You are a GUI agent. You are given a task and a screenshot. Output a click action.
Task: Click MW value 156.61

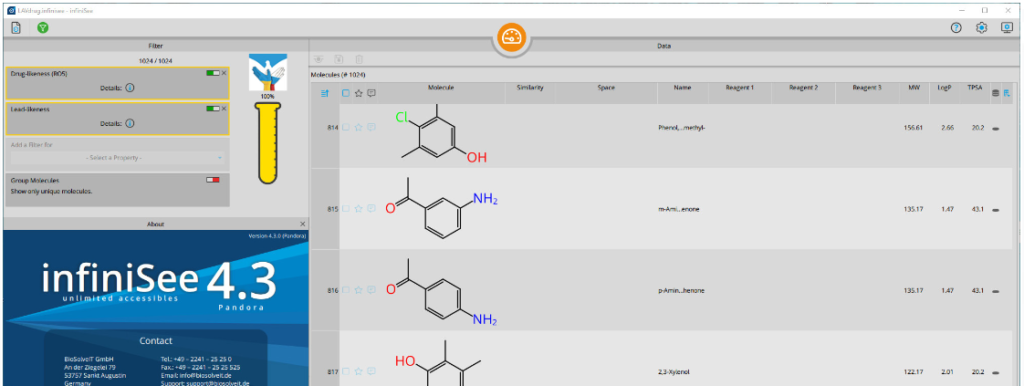pyautogui.click(x=913, y=128)
